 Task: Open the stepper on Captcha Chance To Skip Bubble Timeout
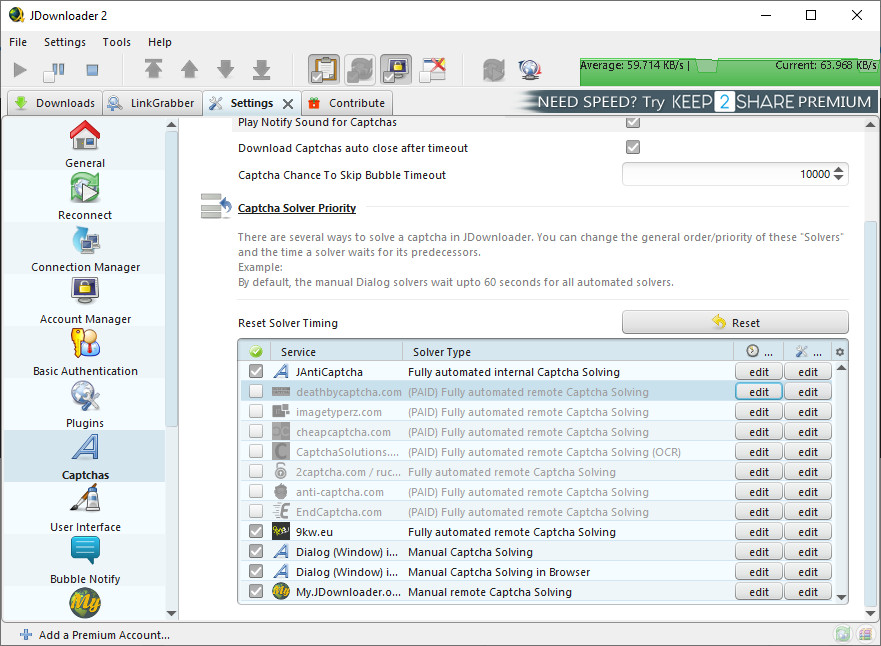pos(840,173)
